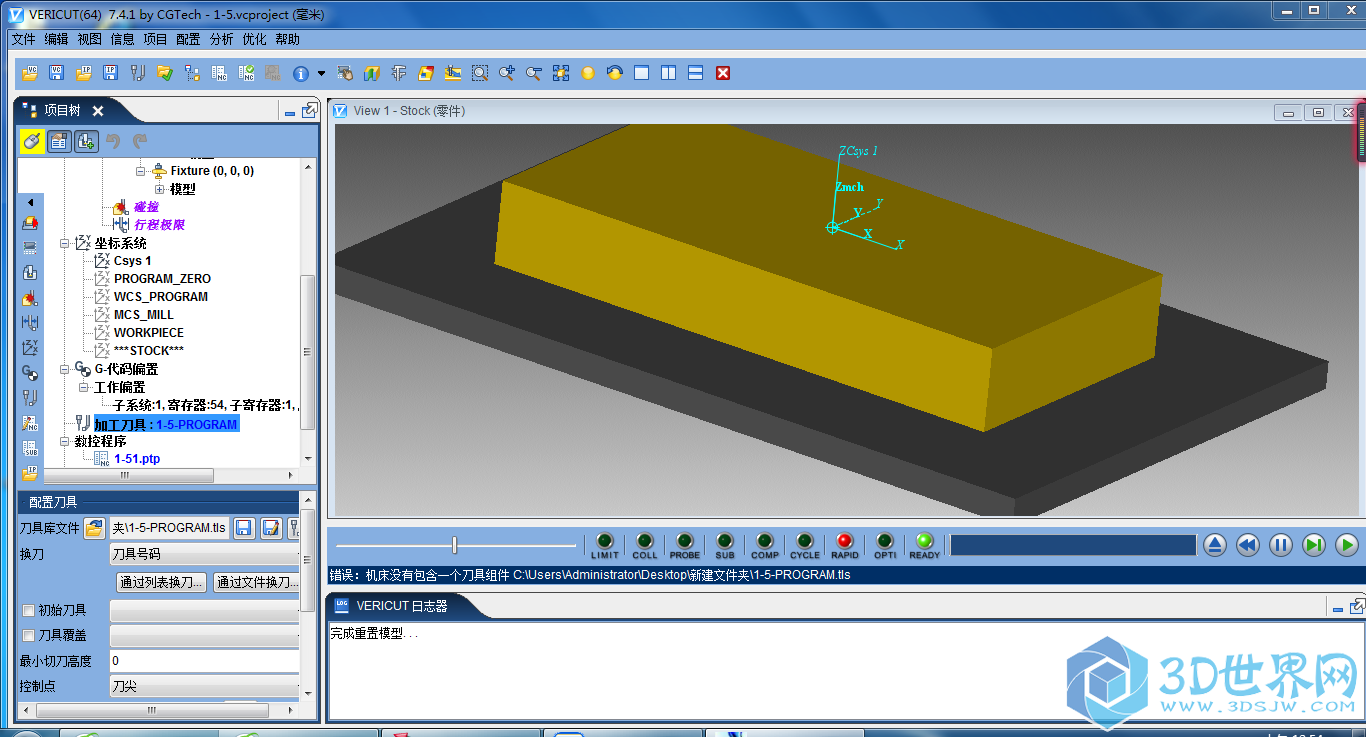The image size is (1366, 737).
Task: Click the yellow sphere shading icon
Action: 588,73
